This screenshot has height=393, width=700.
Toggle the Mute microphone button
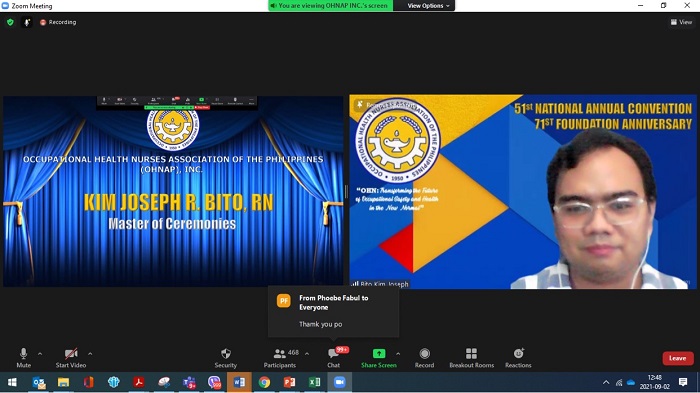24,358
